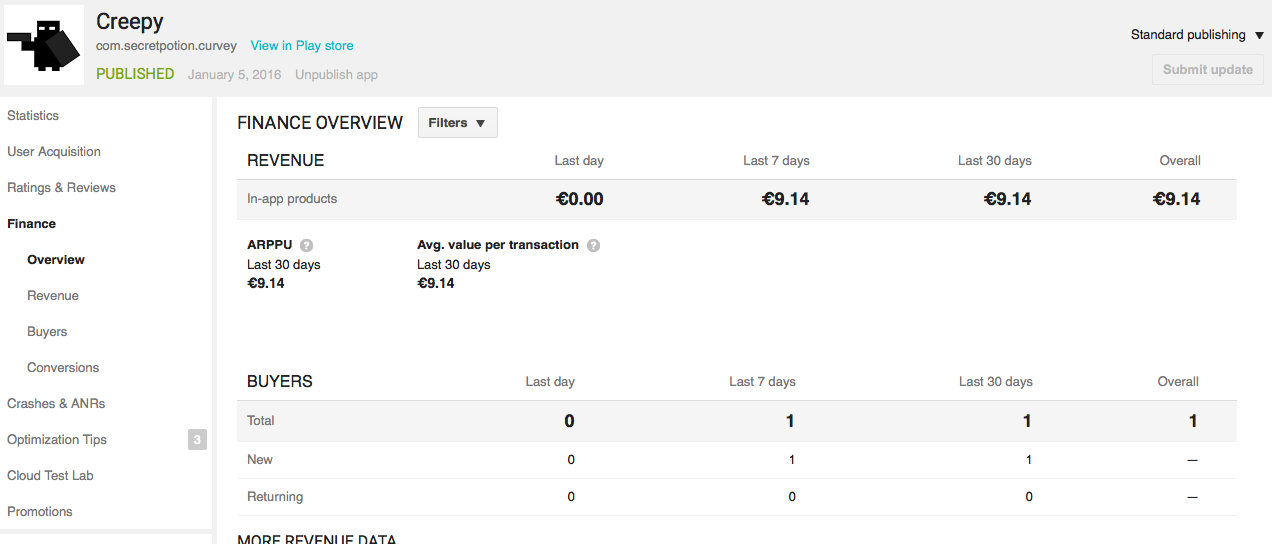This screenshot has width=1272, height=544.
Task: Click the Unpublish app link
Action: point(336,75)
